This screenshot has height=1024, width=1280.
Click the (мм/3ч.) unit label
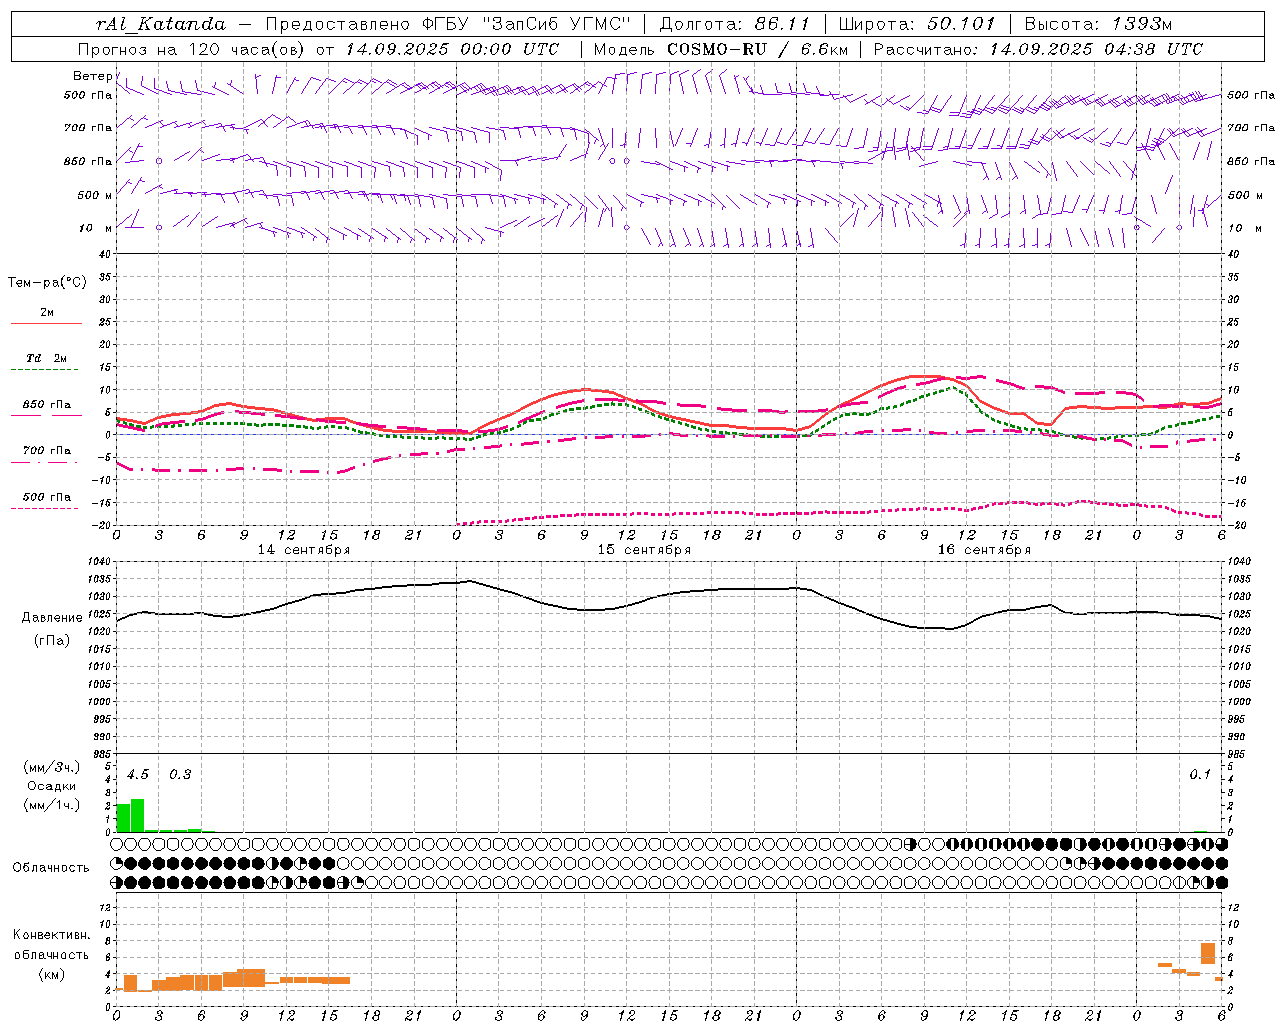point(51,767)
